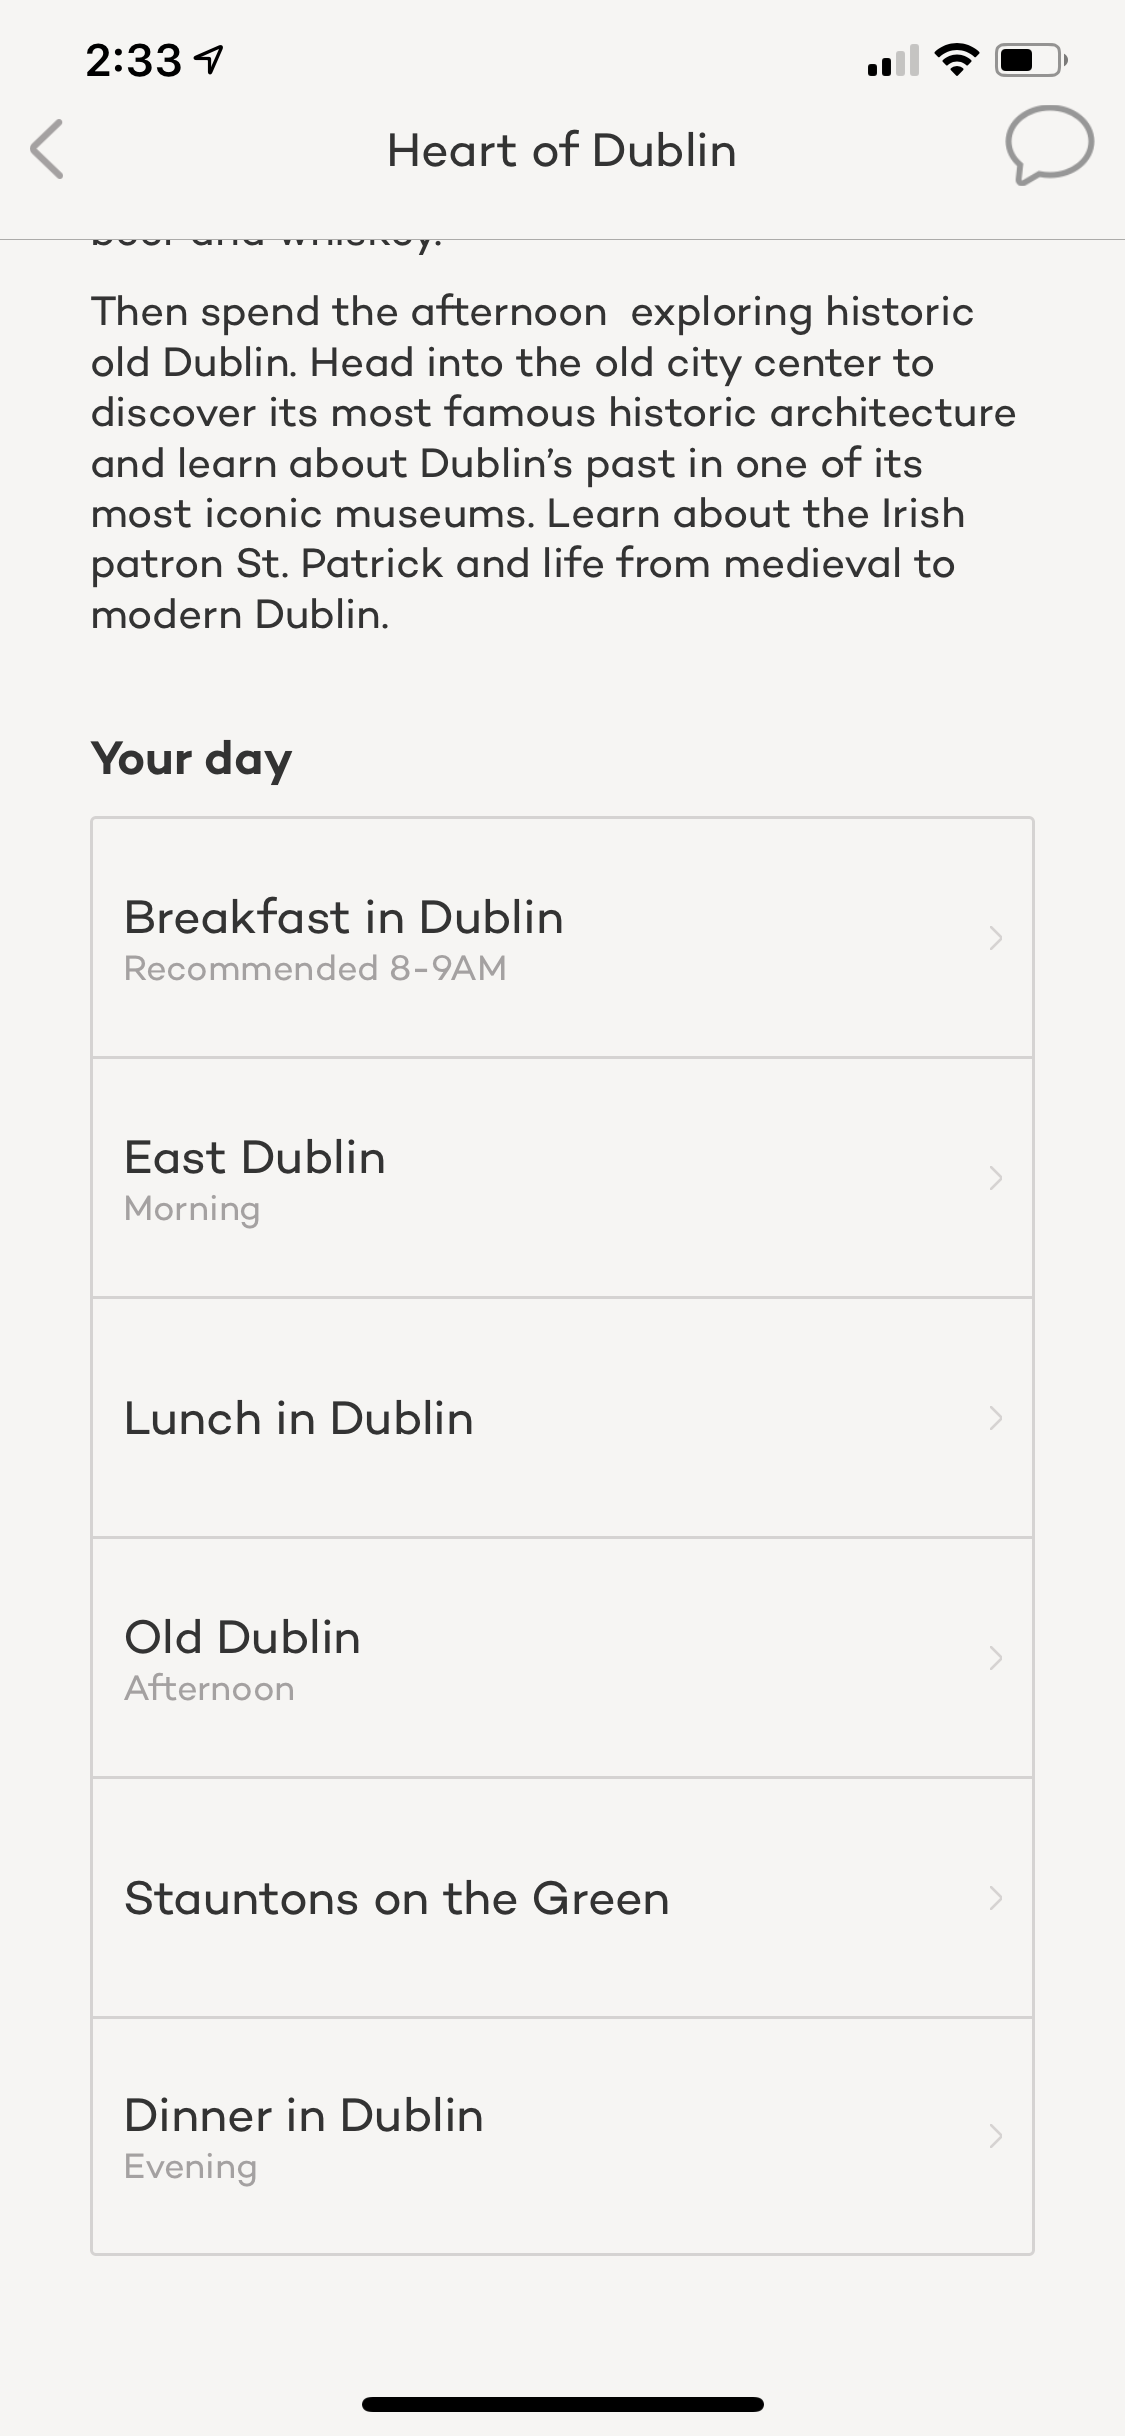Tap chevron next to Stauntons on the Green
The width and height of the screenshot is (1125, 2436).
coord(995,1898)
